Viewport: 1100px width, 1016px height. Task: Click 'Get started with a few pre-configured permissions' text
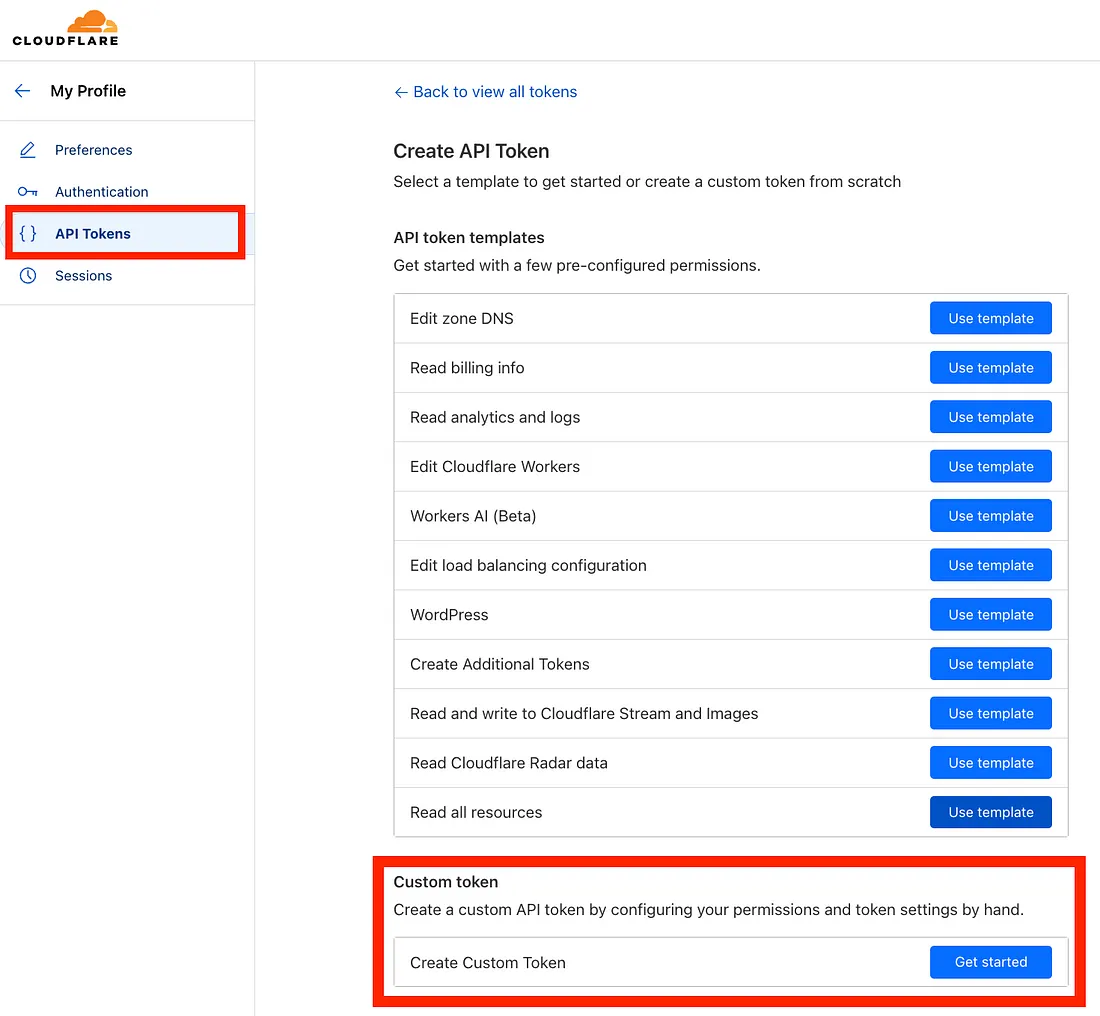(577, 266)
